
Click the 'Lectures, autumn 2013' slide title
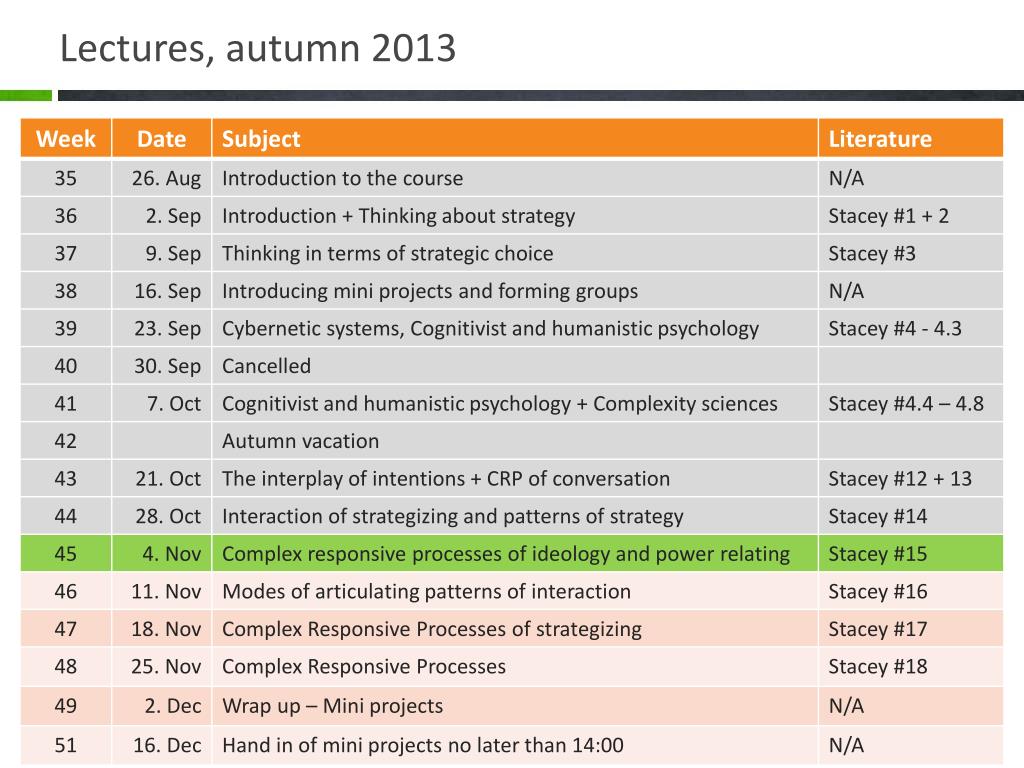(x=258, y=49)
